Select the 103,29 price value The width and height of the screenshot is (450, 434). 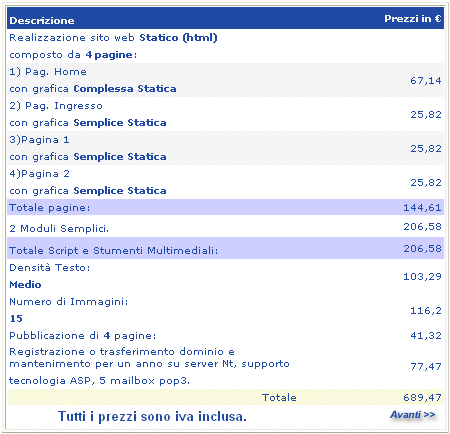click(422, 277)
